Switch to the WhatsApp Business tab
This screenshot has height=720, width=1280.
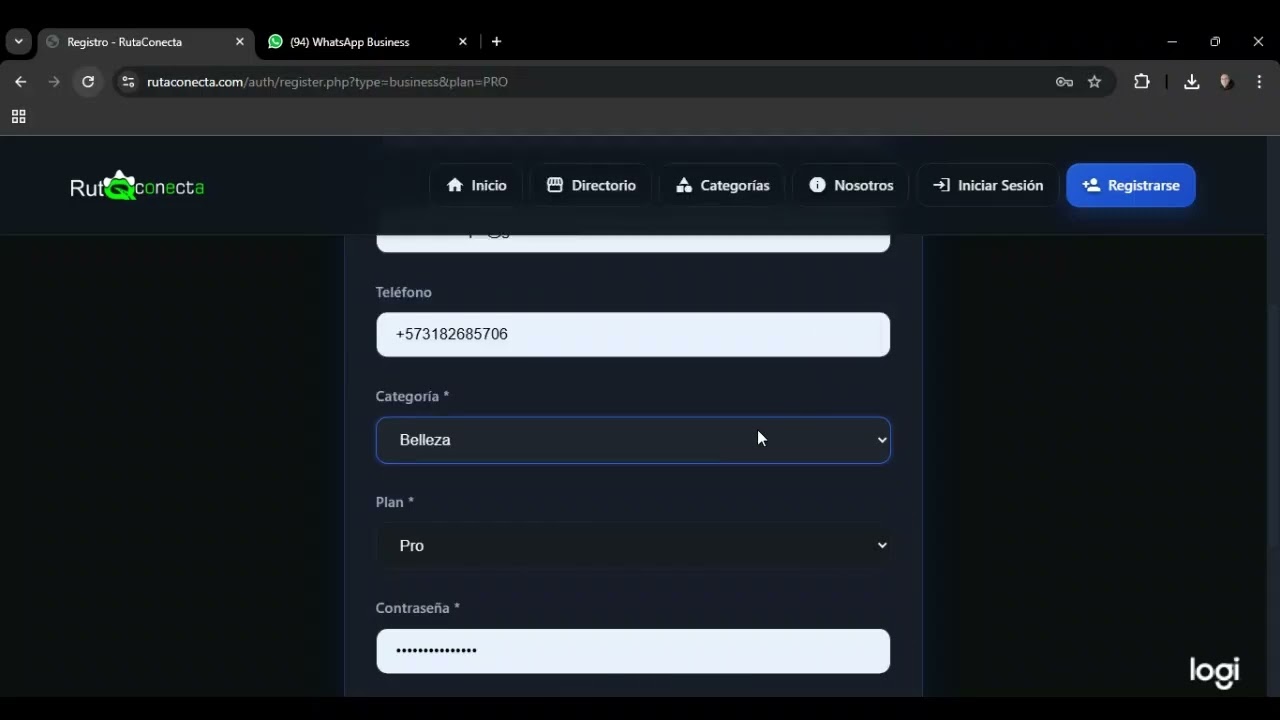[x=367, y=42]
